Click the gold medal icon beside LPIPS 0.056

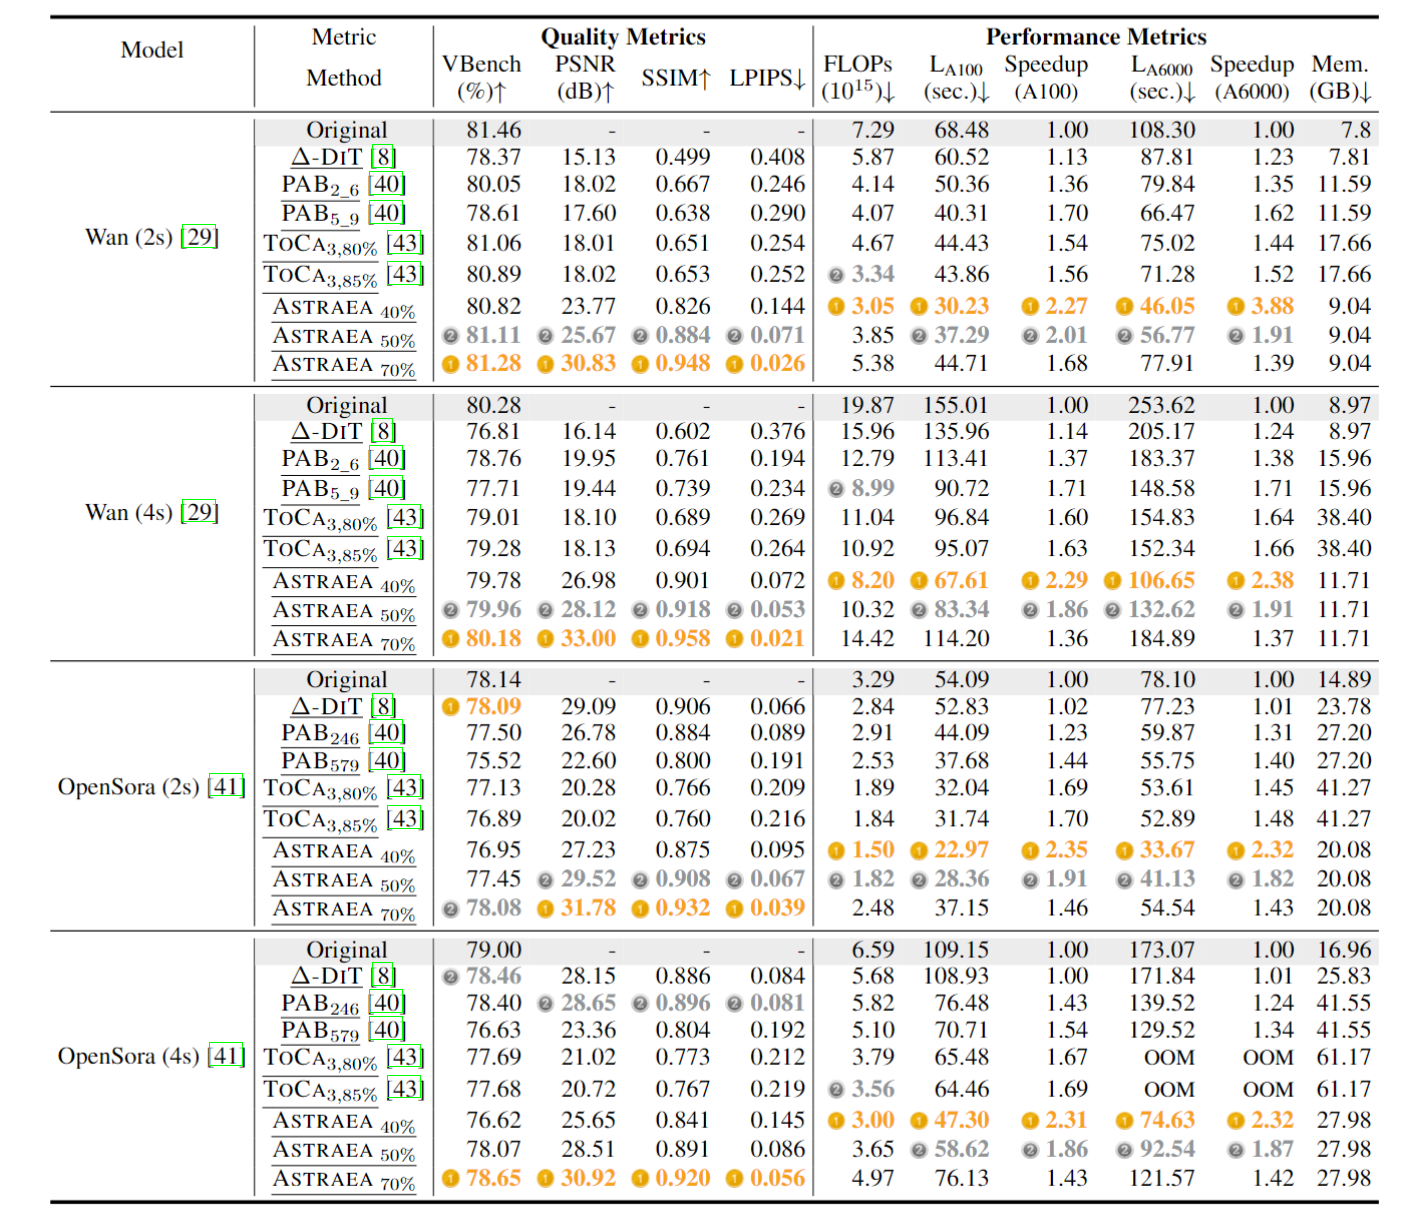pos(735,1179)
